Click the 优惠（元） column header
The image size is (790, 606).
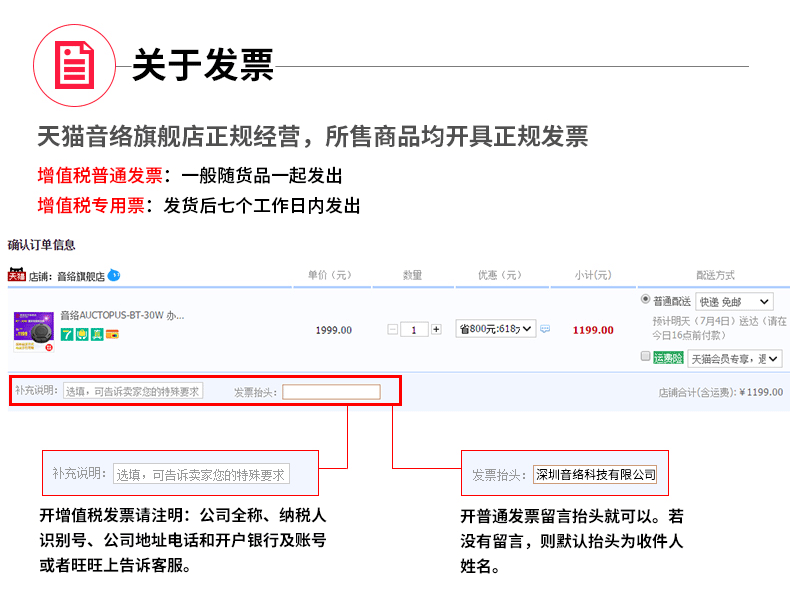click(500, 275)
